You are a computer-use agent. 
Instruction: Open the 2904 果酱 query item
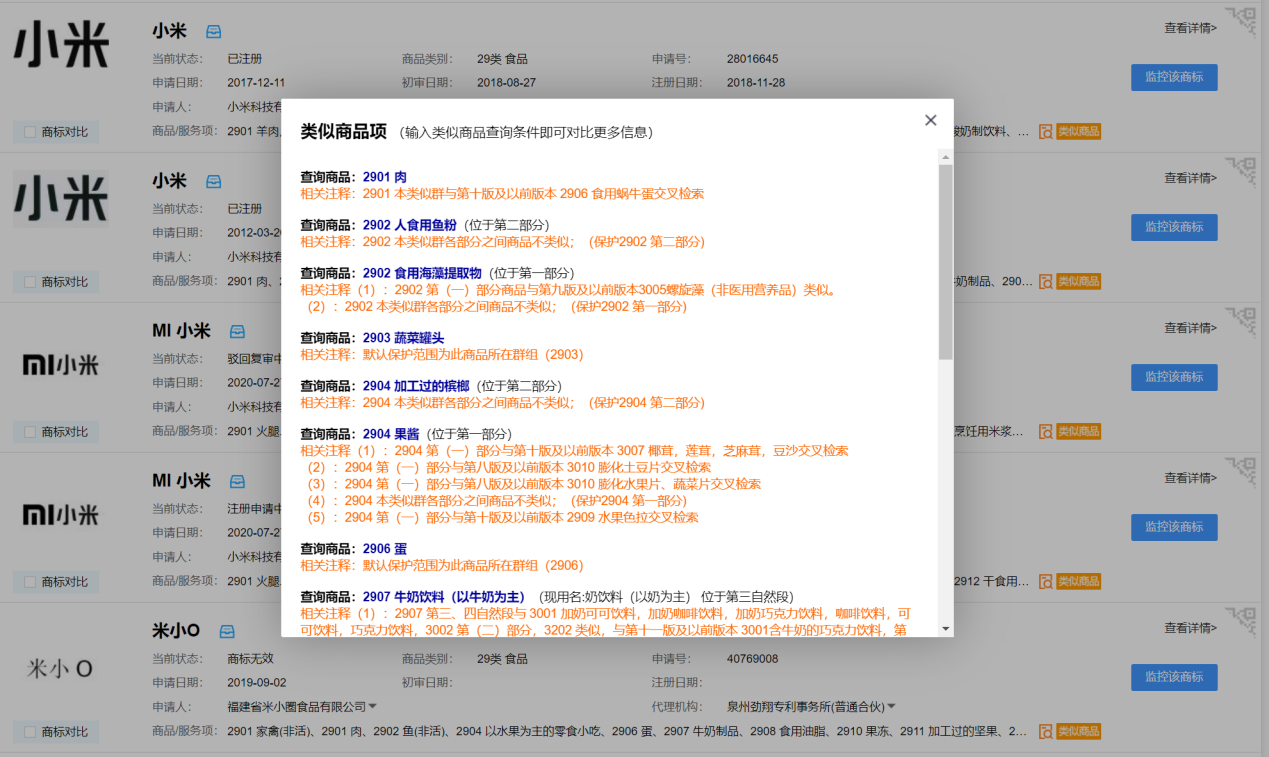(x=391, y=434)
